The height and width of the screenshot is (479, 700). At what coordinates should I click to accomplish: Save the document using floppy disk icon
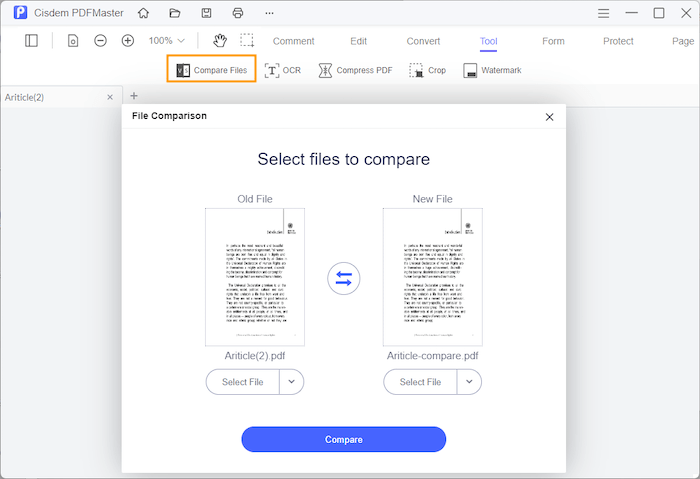206,13
